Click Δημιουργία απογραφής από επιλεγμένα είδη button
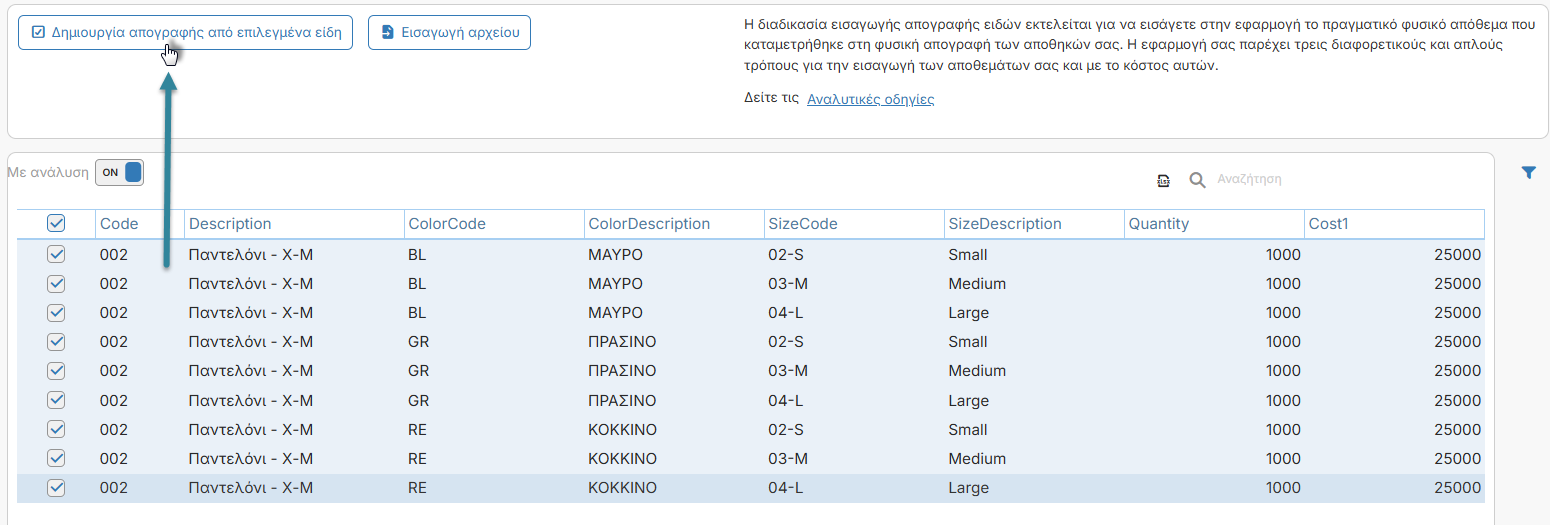 point(185,32)
